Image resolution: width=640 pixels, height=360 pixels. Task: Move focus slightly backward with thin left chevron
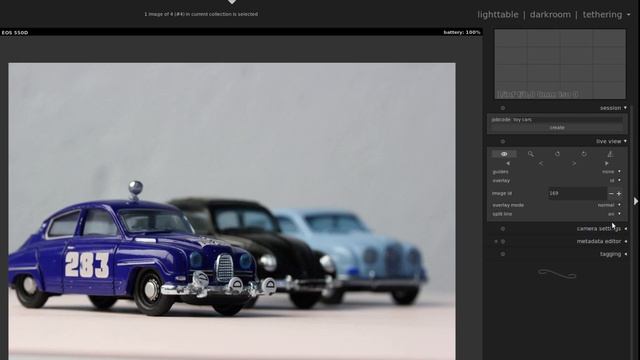click(x=541, y=163)
